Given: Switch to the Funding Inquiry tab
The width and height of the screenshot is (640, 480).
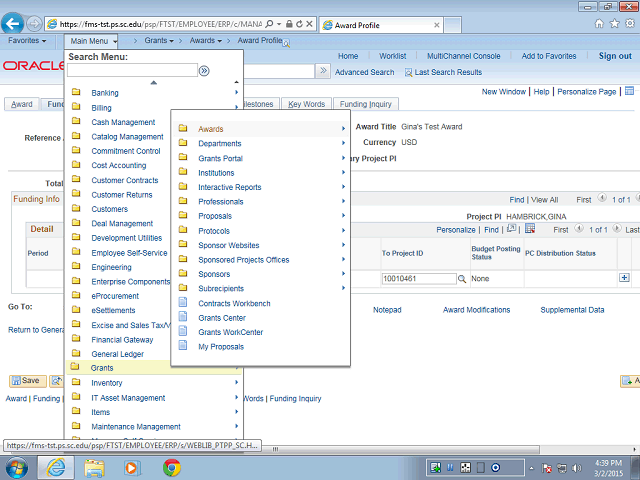Looking at the screenshot, I should click(x=365, y=104).
